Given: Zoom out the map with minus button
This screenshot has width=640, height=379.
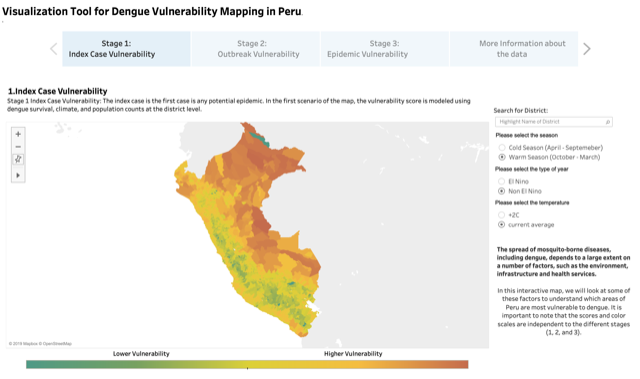Looking at the screenshot, I should [18, 146].
